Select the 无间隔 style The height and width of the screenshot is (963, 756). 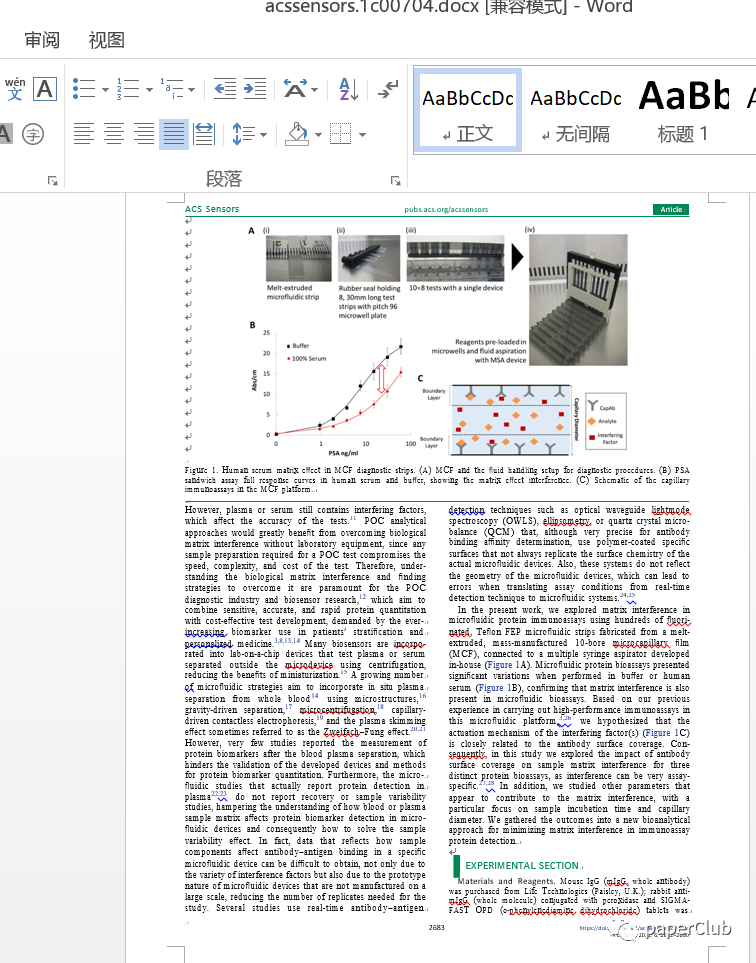pyautogui.click(x=576, y=111)
